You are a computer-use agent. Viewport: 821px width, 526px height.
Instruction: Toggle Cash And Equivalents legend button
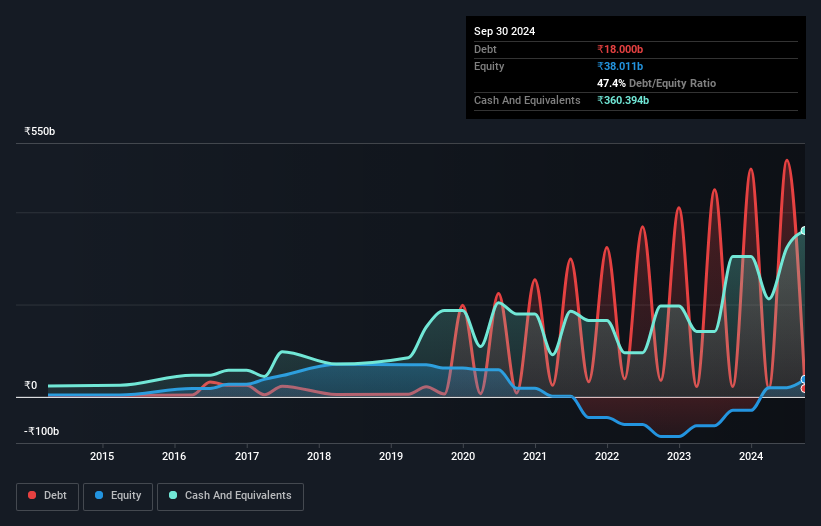point(230,496)
